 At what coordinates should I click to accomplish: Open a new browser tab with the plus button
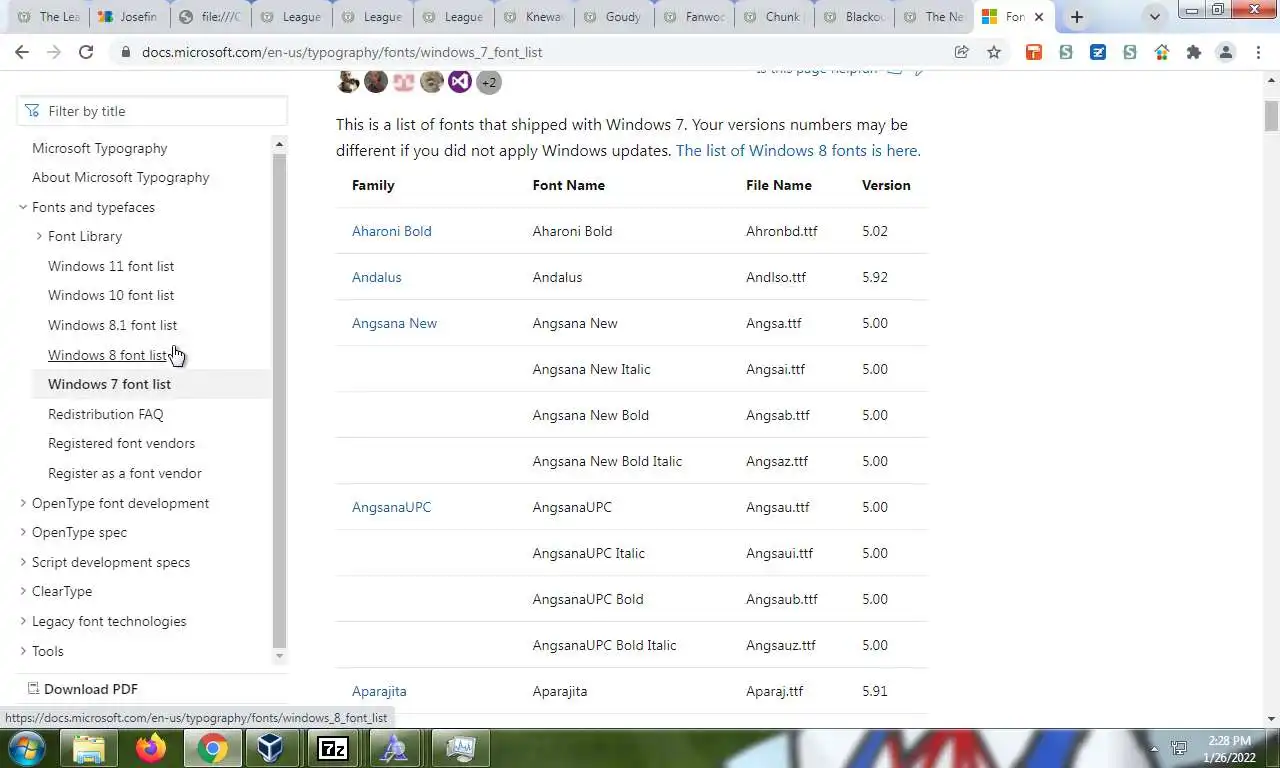point(1077,17)
